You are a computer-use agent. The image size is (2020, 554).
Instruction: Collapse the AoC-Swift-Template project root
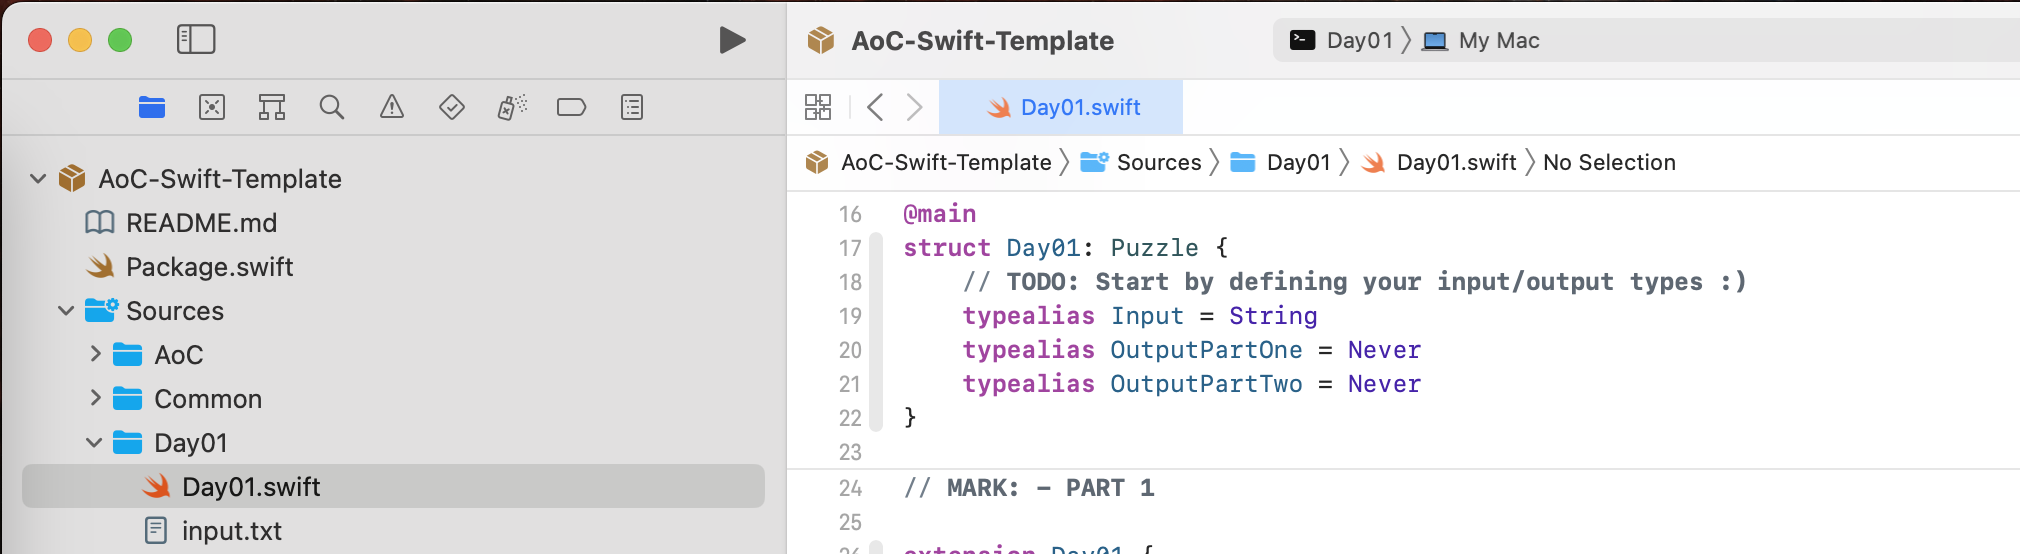[x=38, y=179]
